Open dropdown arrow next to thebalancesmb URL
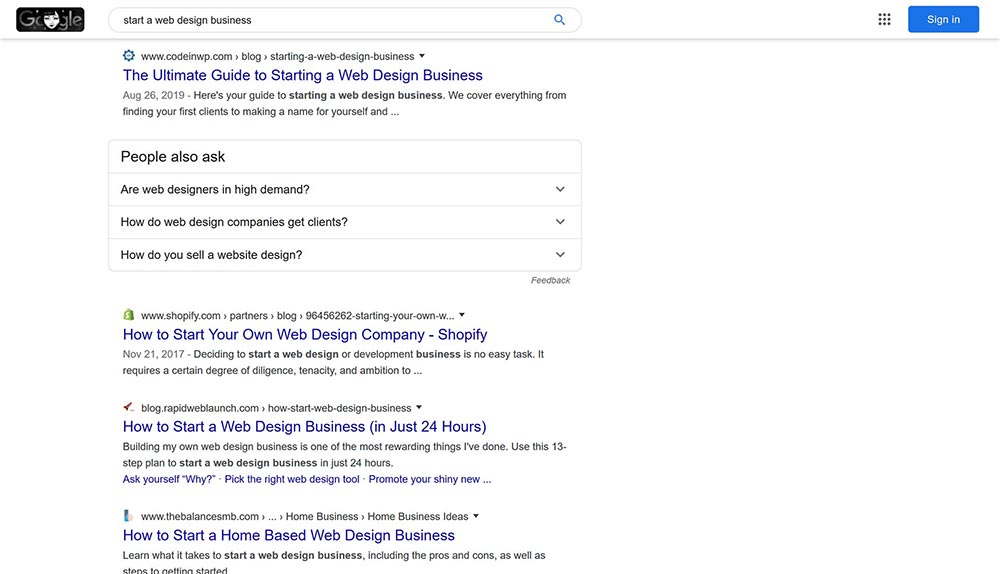Screen dimensions: 1000x574 point(476,516)
